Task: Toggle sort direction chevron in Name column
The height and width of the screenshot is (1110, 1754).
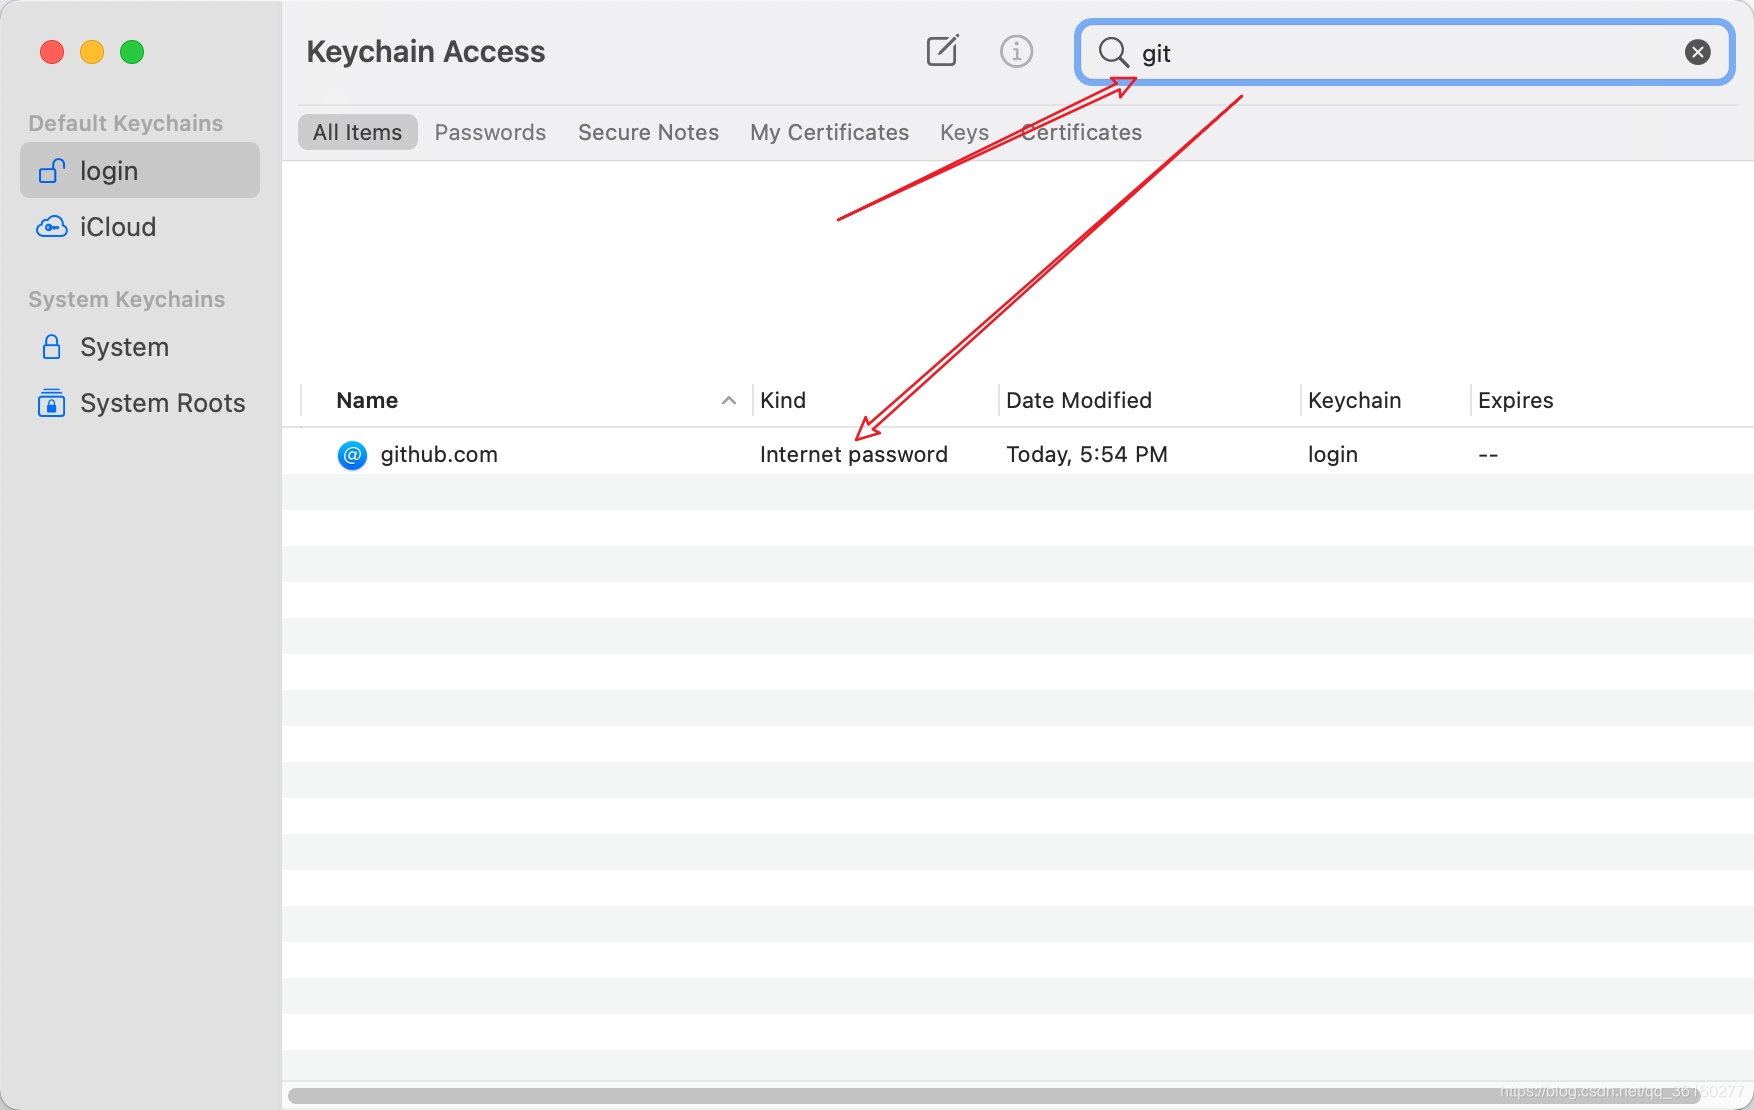Action: [729, 401]
